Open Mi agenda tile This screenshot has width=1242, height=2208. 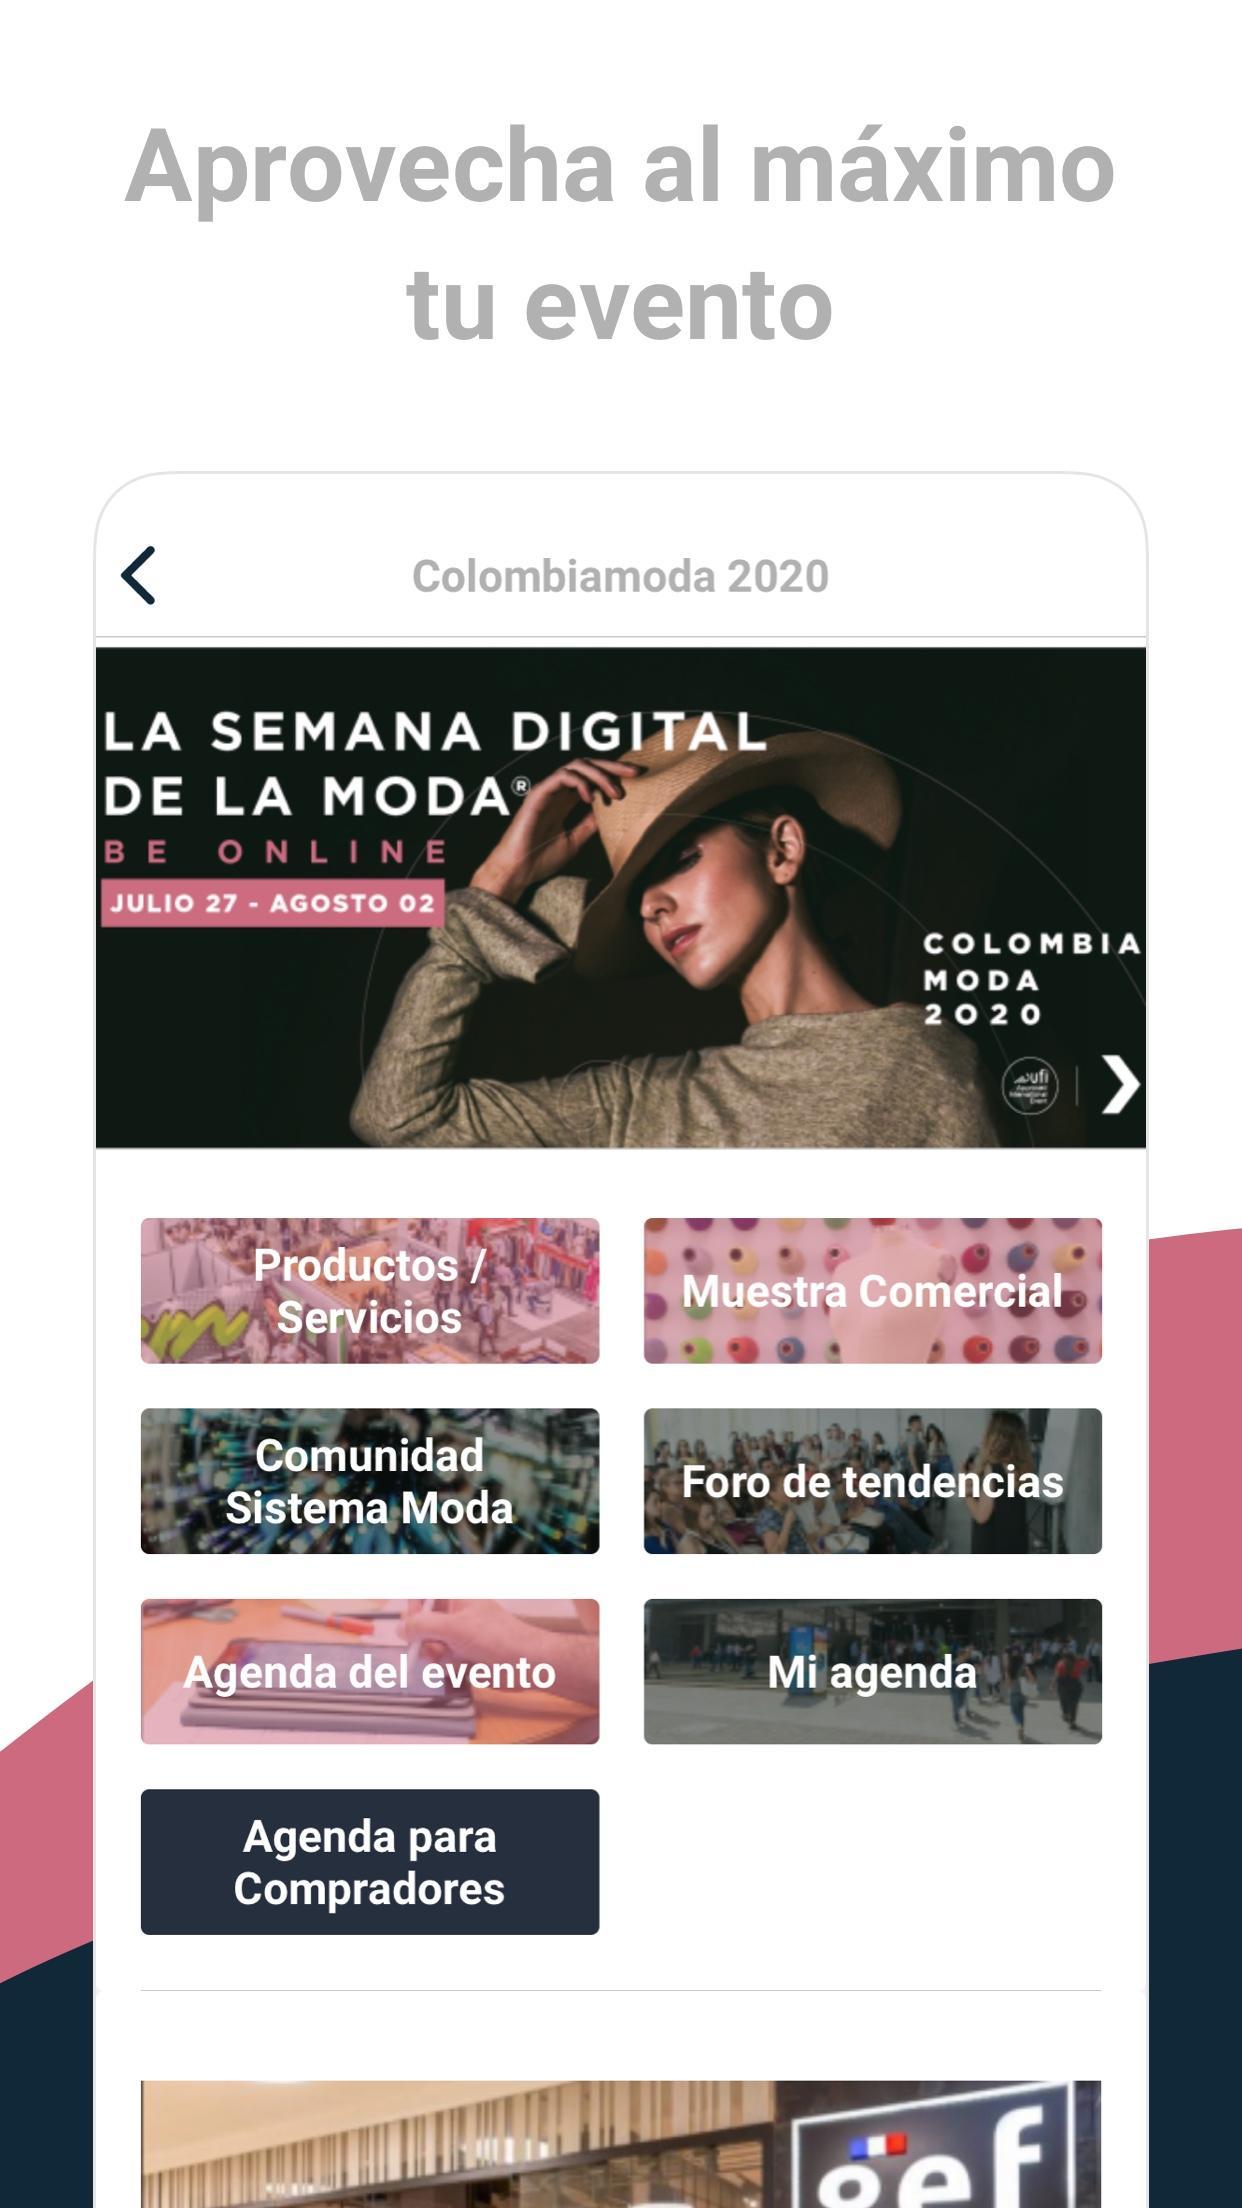coord(873,1671)
